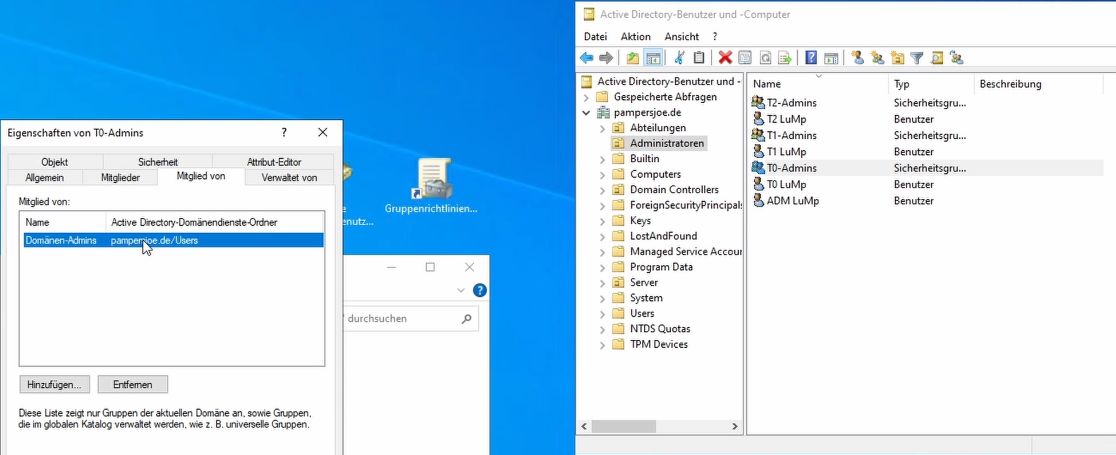Expand the Domain Controllers folder
The height and width of the screenshot is (455, 1116).
[x=602, y=190]
